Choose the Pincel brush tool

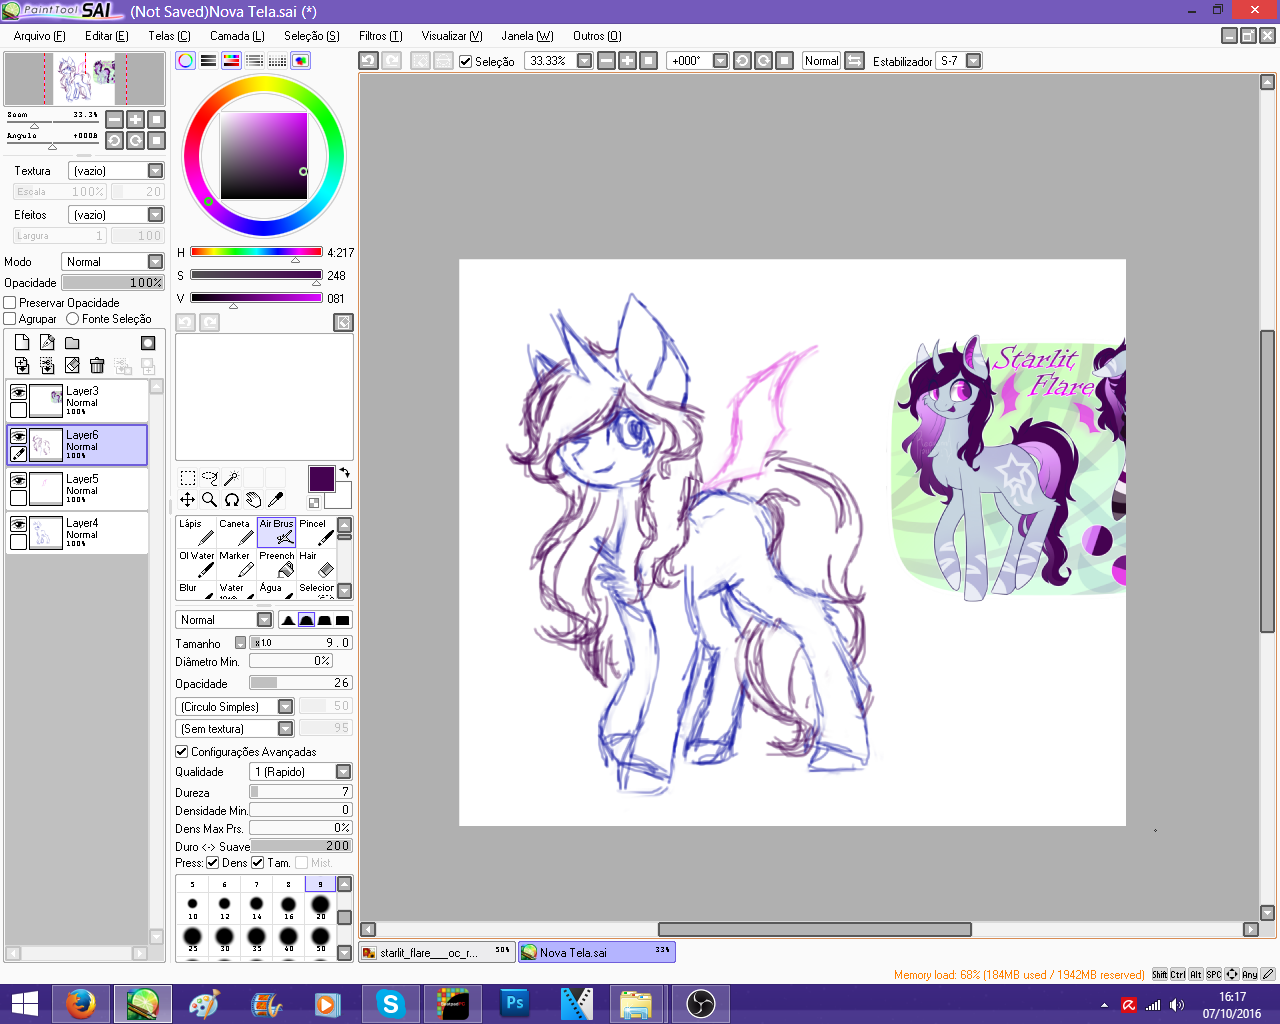(316, 532)
